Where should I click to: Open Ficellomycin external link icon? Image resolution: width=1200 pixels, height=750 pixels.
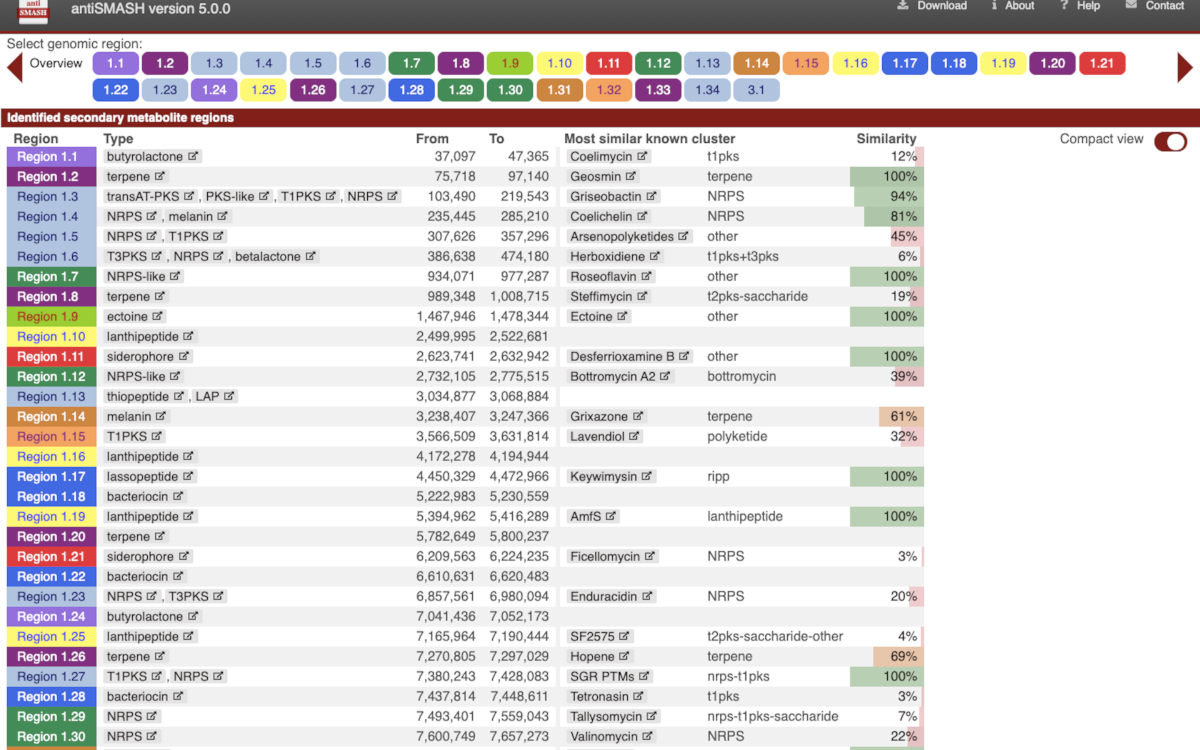tap(649, 557)
